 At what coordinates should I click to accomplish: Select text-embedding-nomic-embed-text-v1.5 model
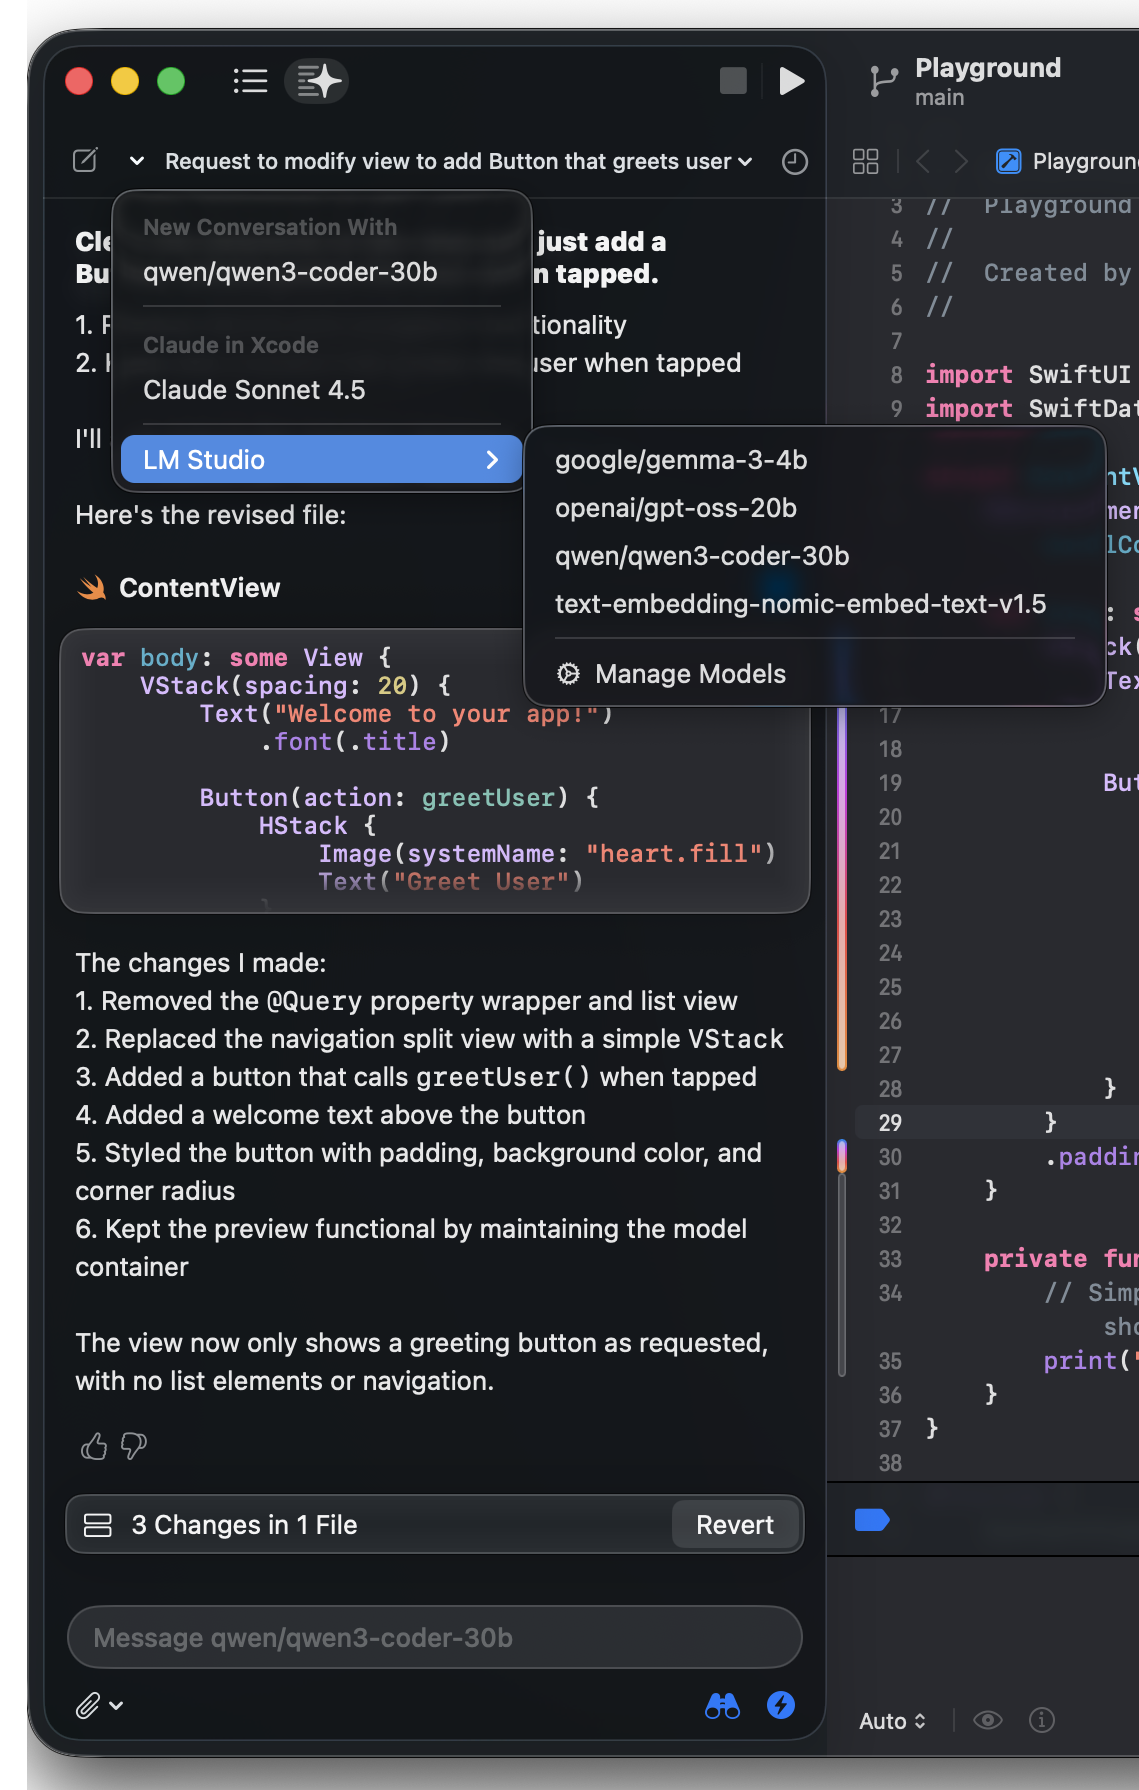tap(814, 604)
